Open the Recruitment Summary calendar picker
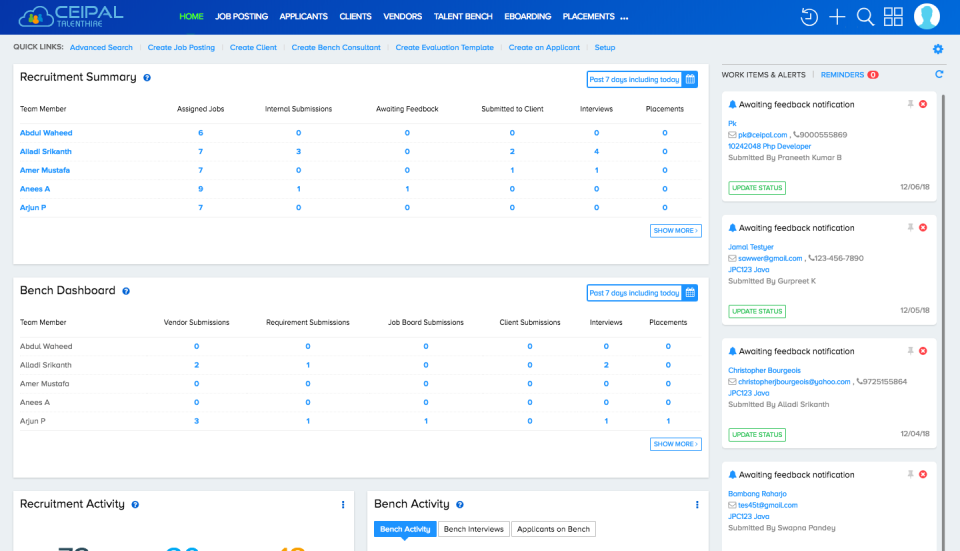This screenshot has width=960, height=551. 690,79
